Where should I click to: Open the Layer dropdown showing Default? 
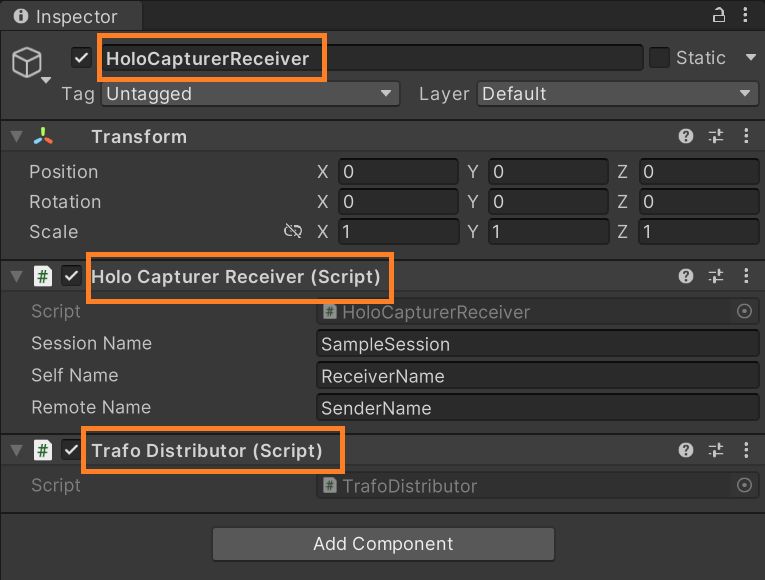(x=617, y=94)
